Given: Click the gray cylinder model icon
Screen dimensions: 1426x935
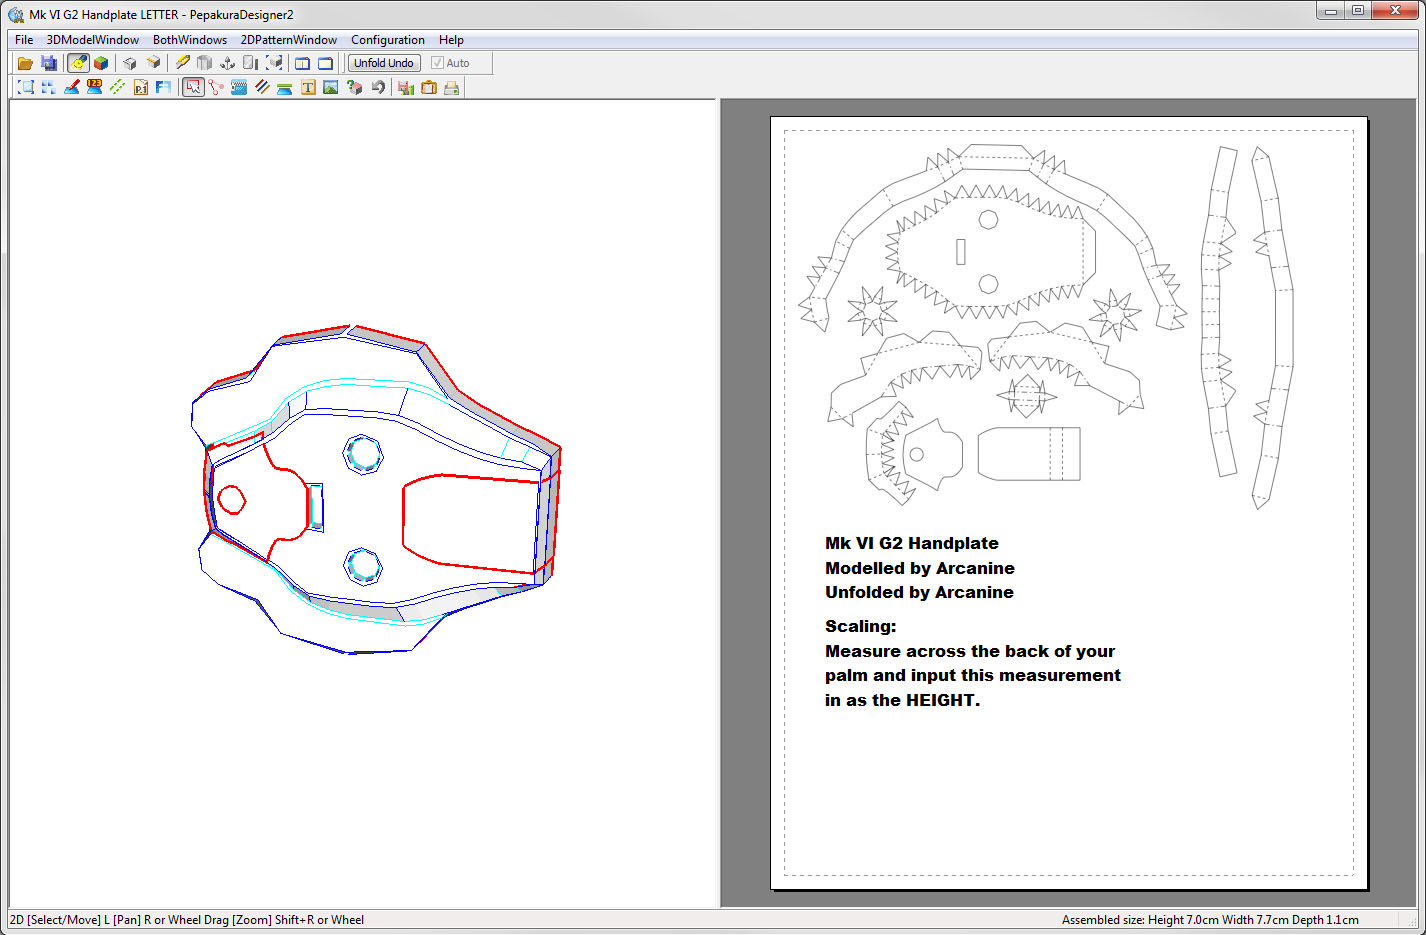Looking at the screenshot, I should coord(205,63).
